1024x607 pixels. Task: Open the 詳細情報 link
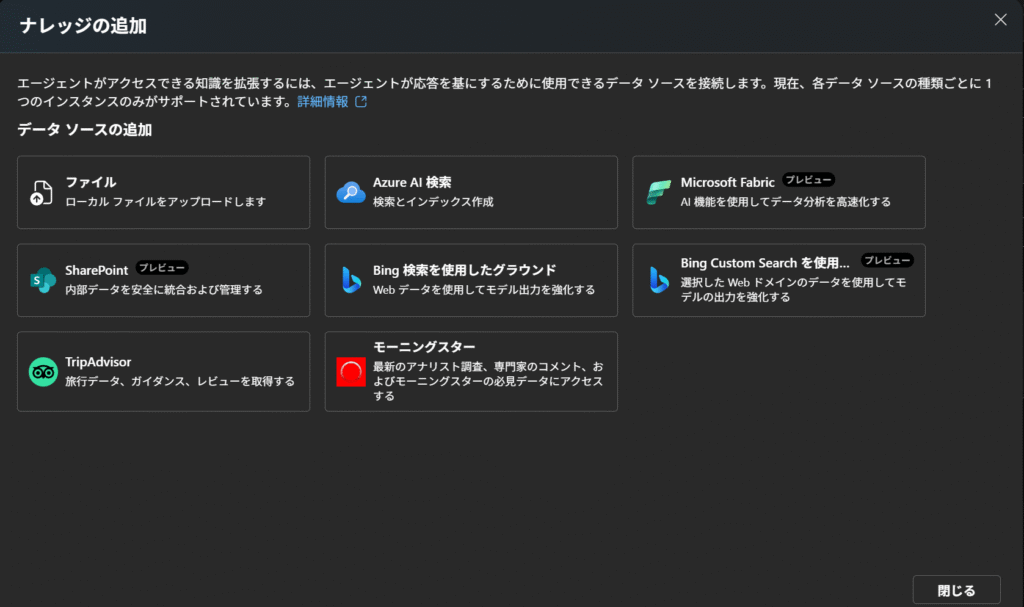(323, 101)
